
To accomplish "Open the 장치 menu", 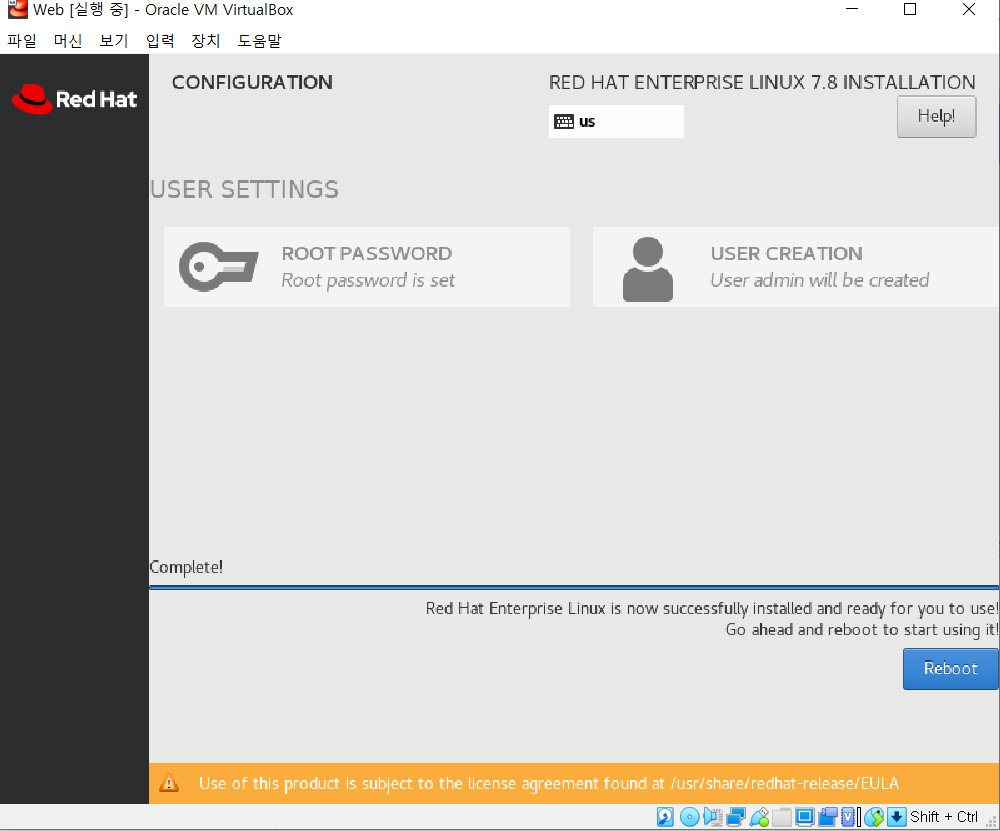I will click(205, 41).
